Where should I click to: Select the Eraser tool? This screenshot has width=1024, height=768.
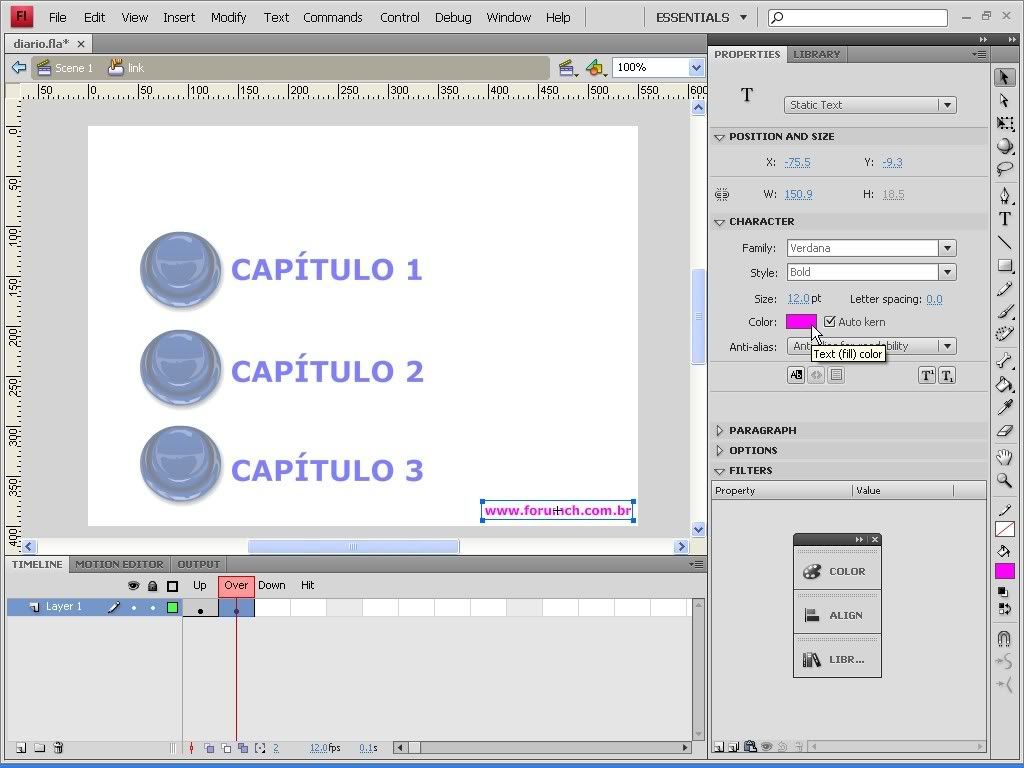coord(1005,431)
